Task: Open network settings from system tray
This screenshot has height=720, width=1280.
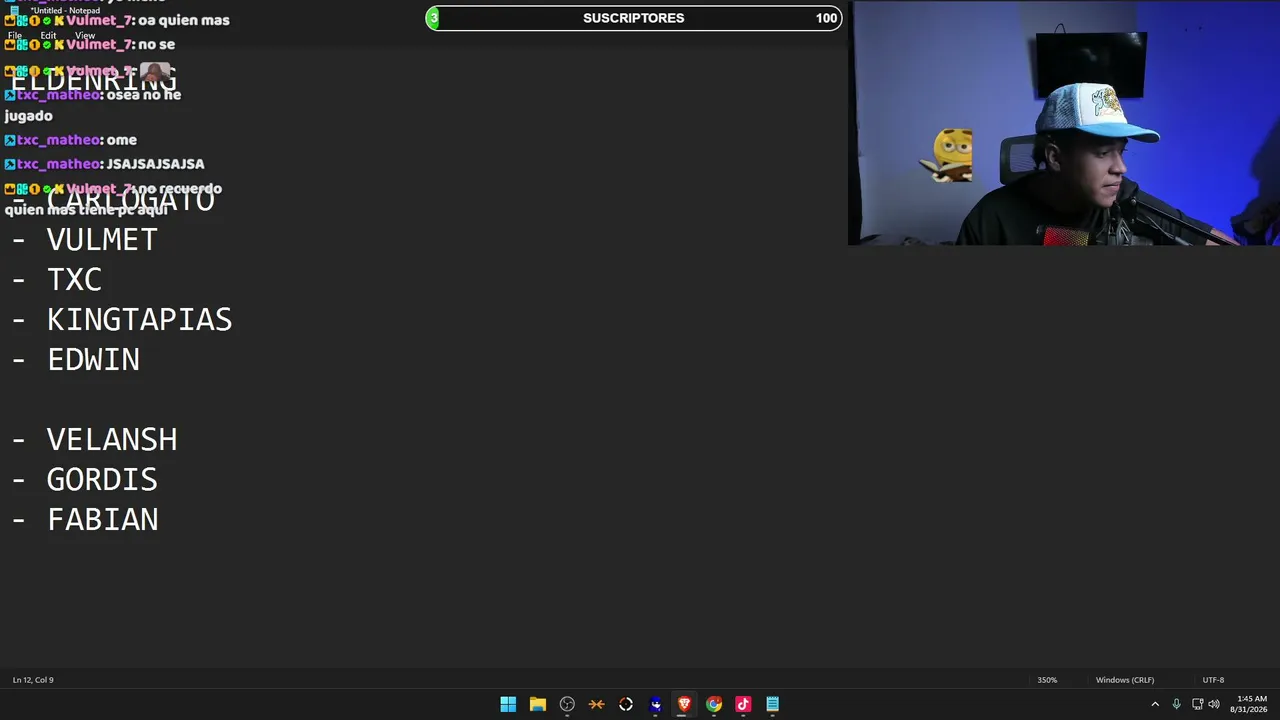Action: click(x=1198, y=704)
